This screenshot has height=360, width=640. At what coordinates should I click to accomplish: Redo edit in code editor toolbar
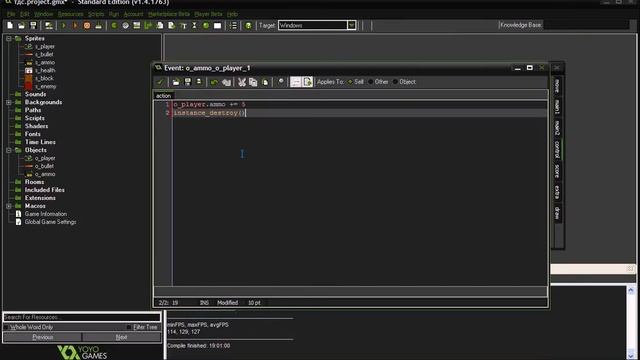point(227,82)
